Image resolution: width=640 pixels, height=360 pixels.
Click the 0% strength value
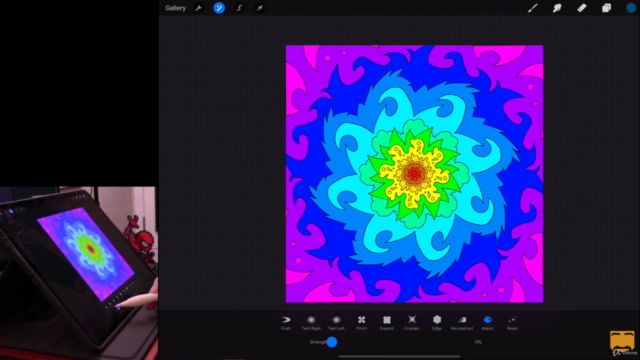(x=478, y=342)
